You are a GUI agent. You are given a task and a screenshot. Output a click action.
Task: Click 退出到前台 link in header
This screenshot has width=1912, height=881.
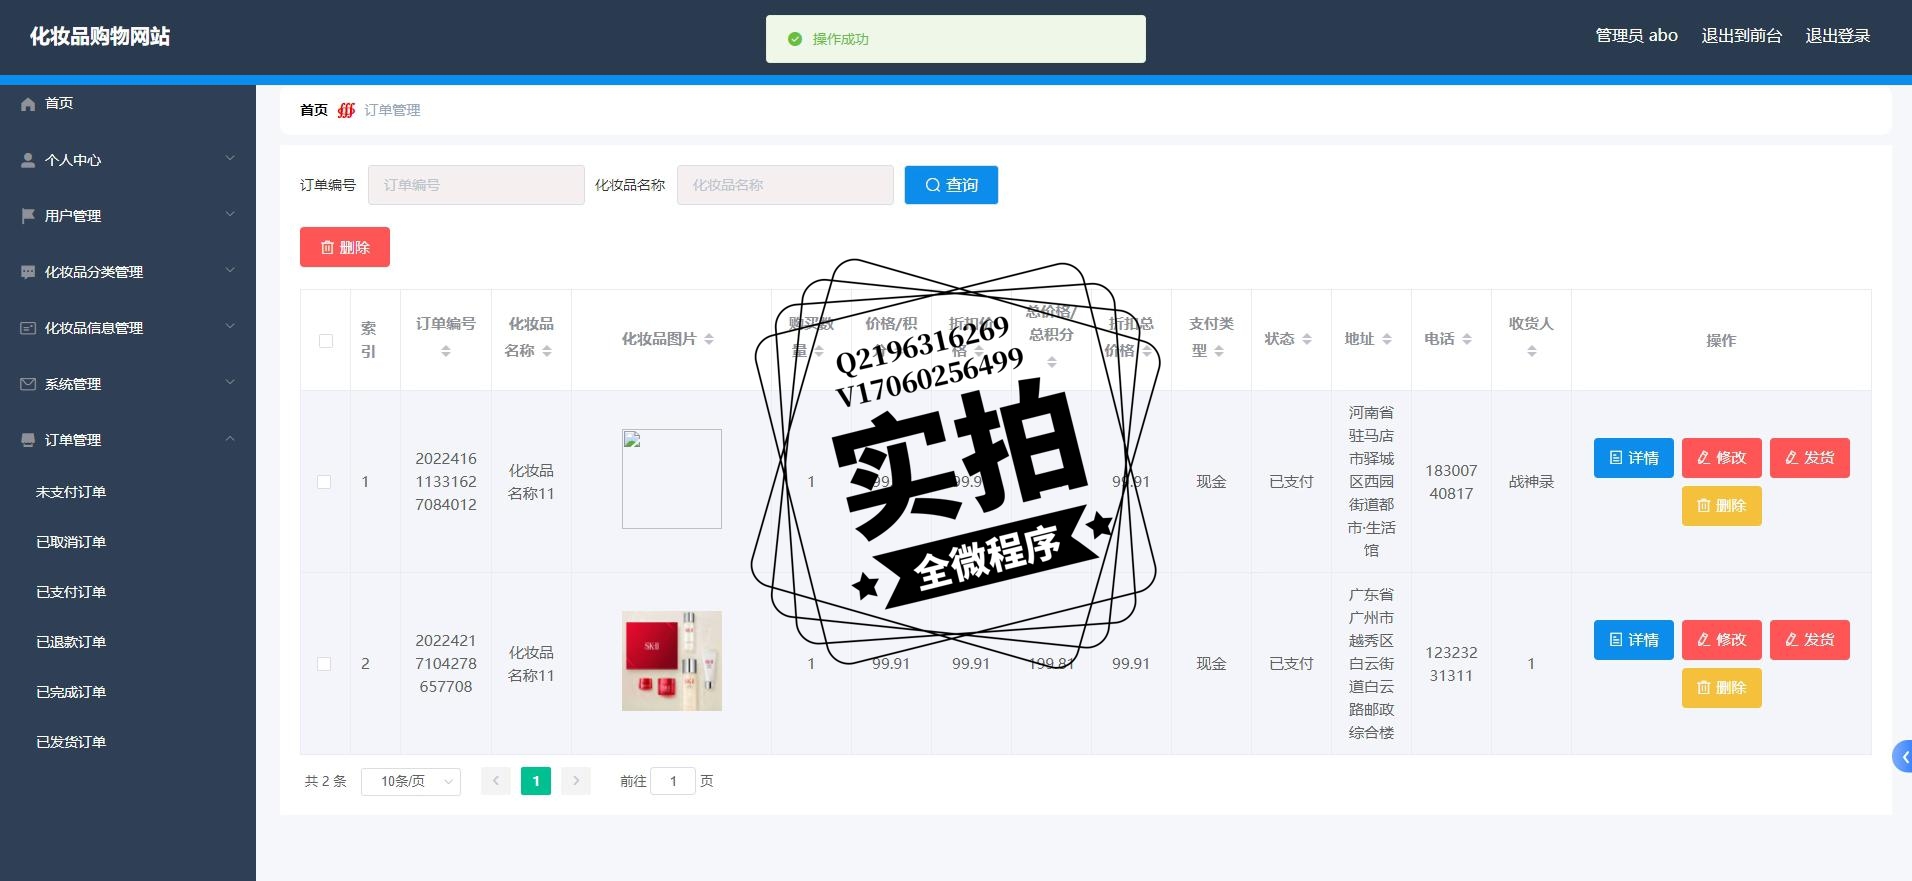pos(1742,36)
